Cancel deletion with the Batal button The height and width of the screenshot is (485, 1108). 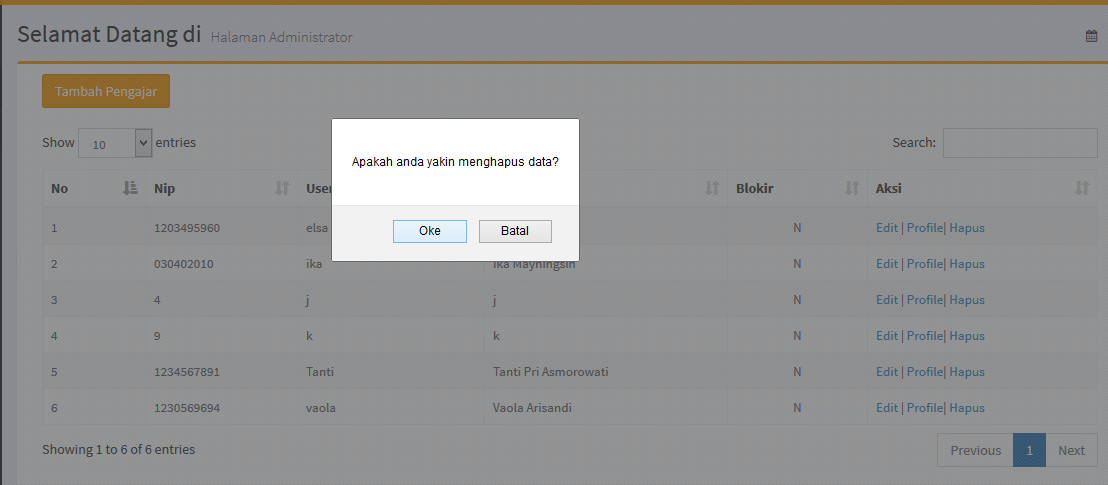point(515,231)
